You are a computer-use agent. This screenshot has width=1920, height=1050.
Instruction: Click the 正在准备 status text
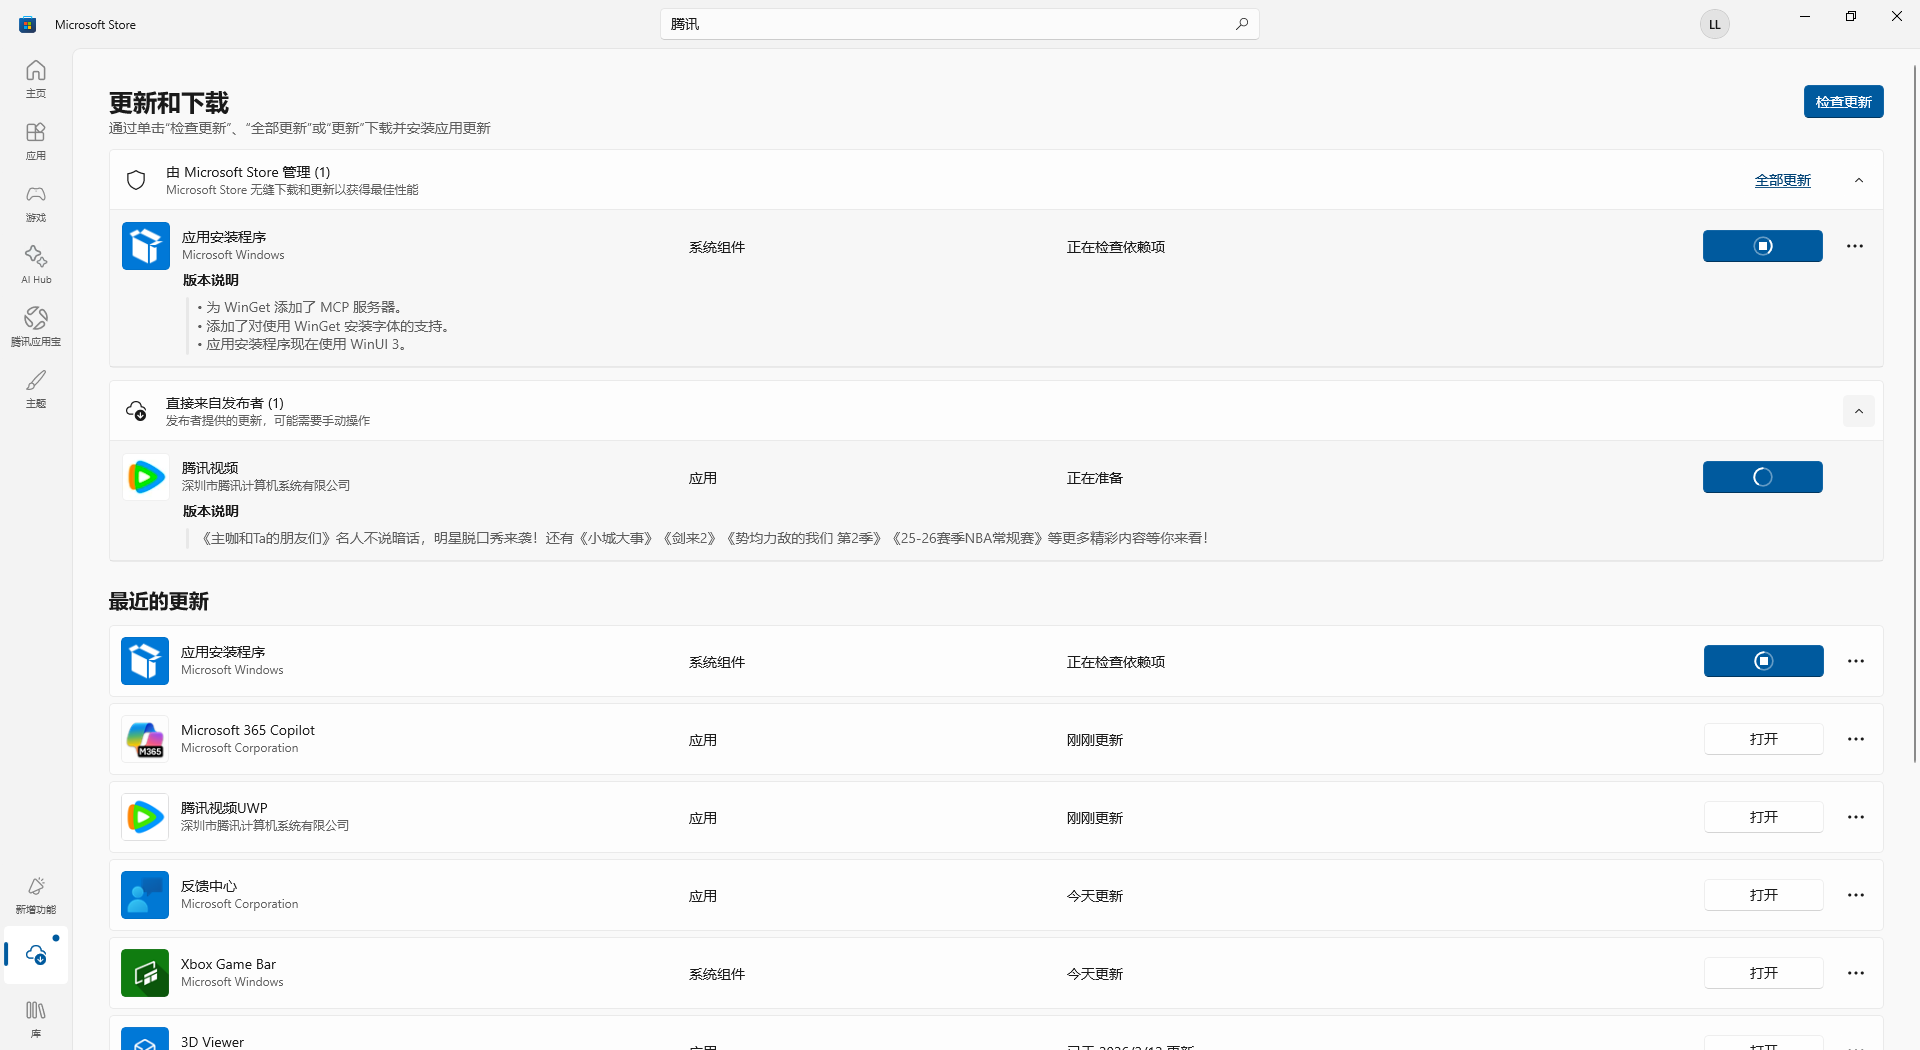coord(1095,478)
